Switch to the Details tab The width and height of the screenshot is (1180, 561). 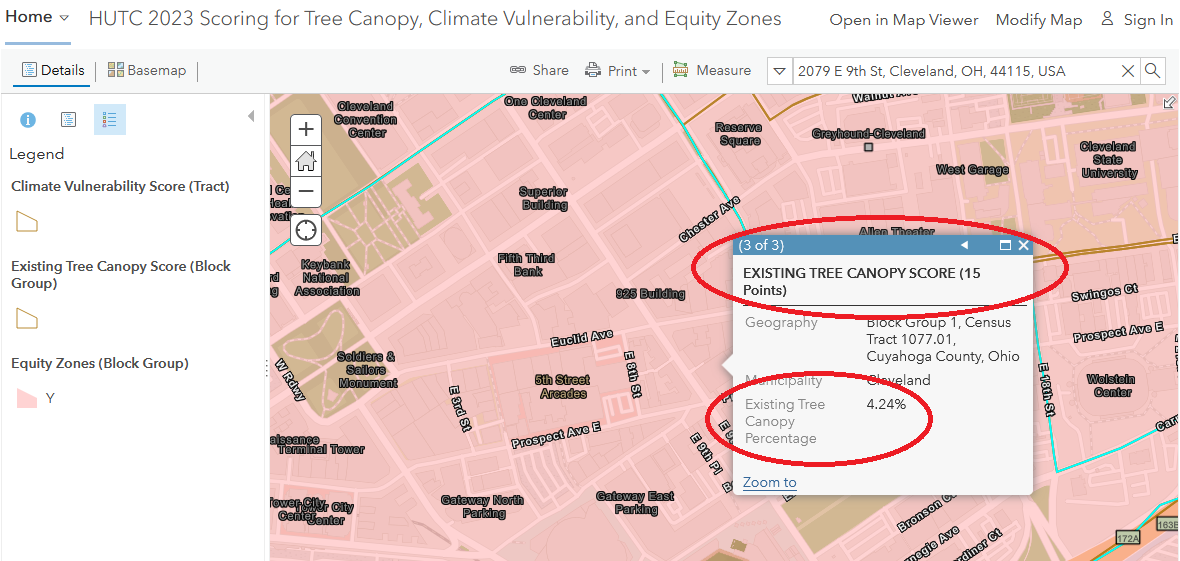point(53,70)
